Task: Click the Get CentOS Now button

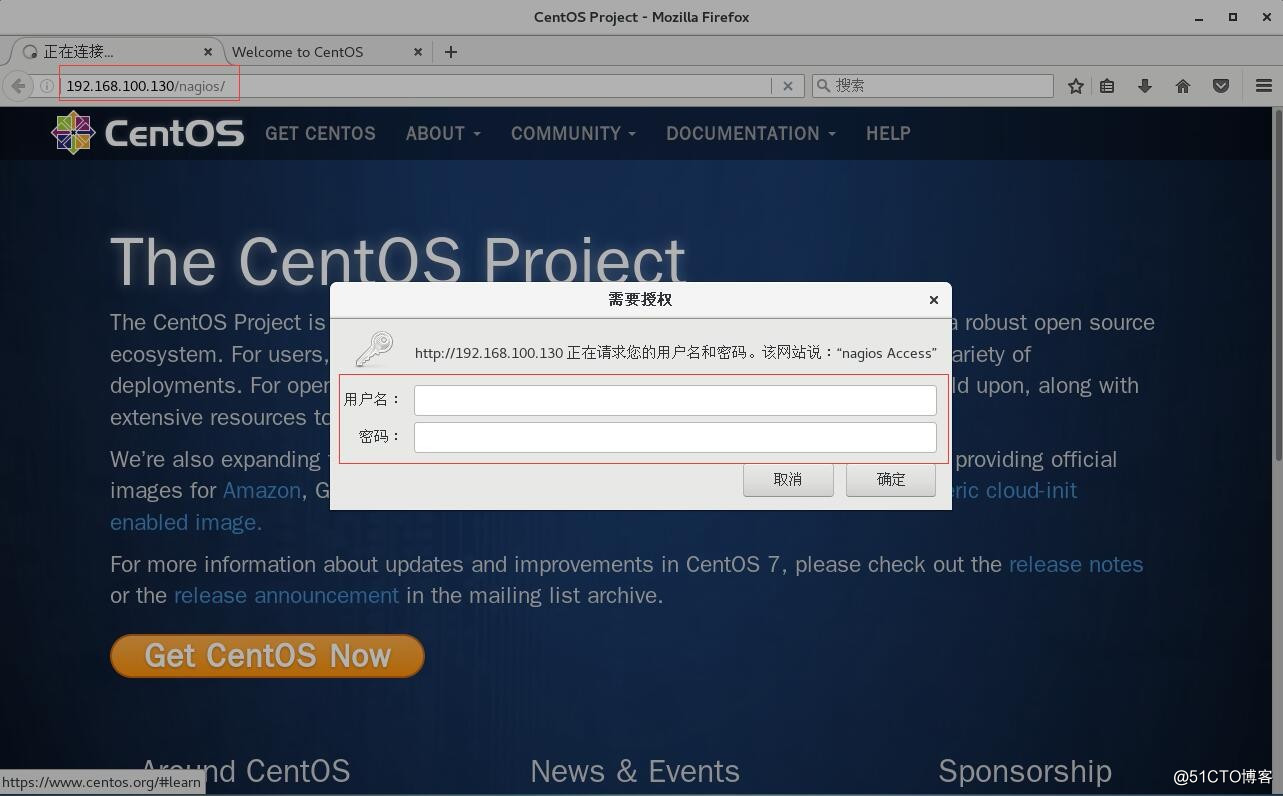Action: [267, 656]
